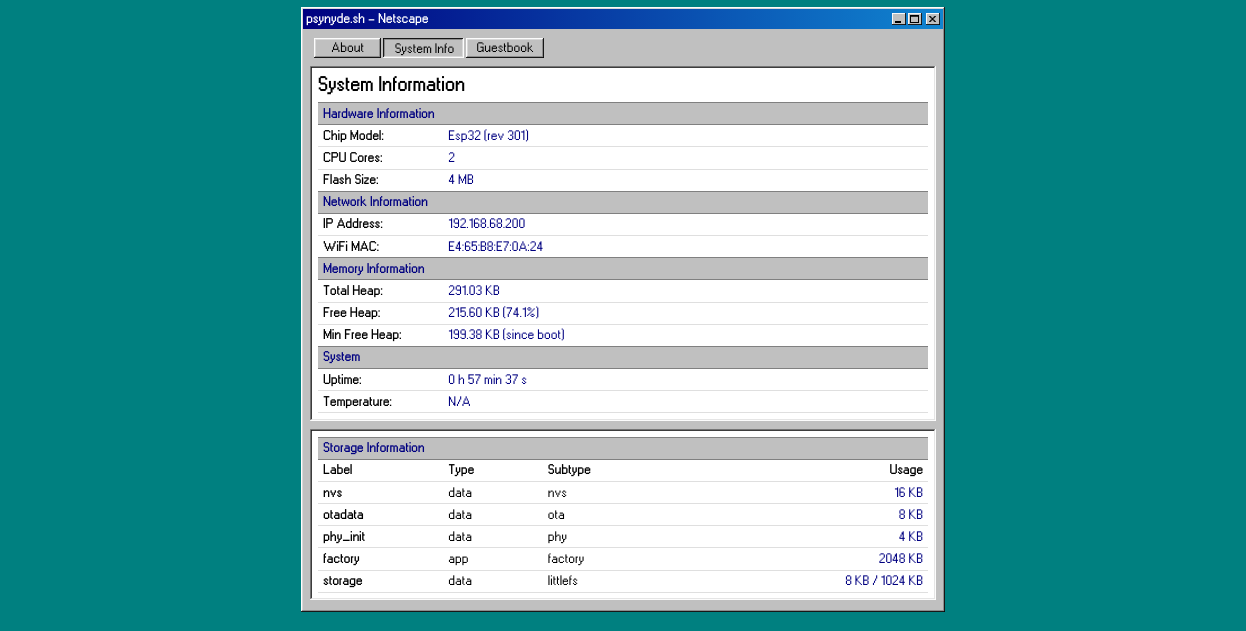Click the Storage Information table header
1246x631 pixels.
click(373, 448)
